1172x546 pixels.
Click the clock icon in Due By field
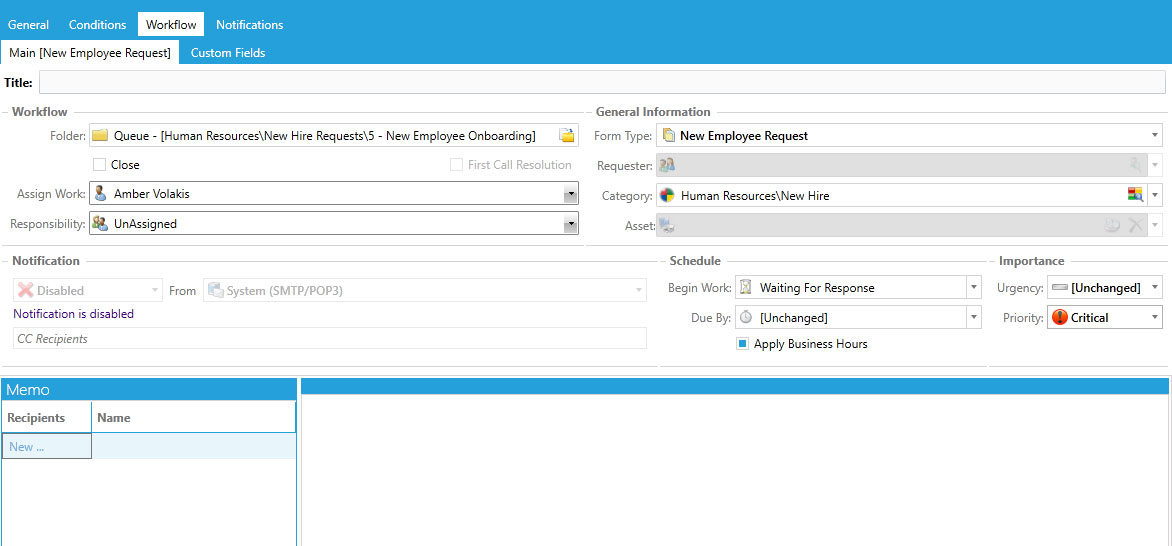(746, 318)
